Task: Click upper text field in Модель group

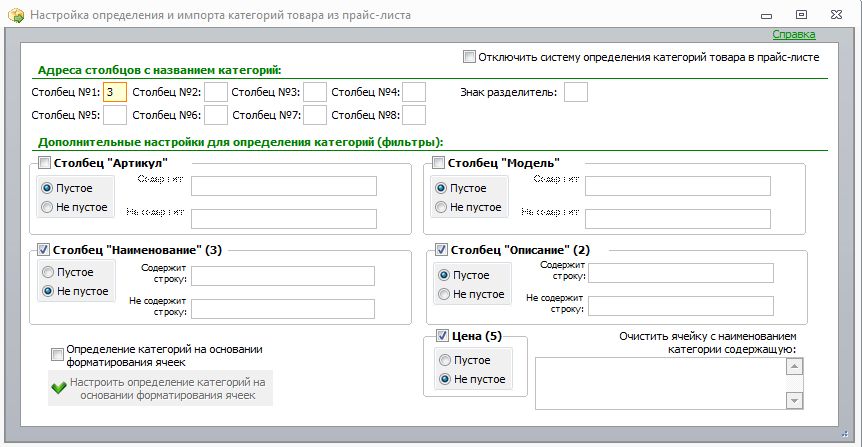Action: point(678,186)
